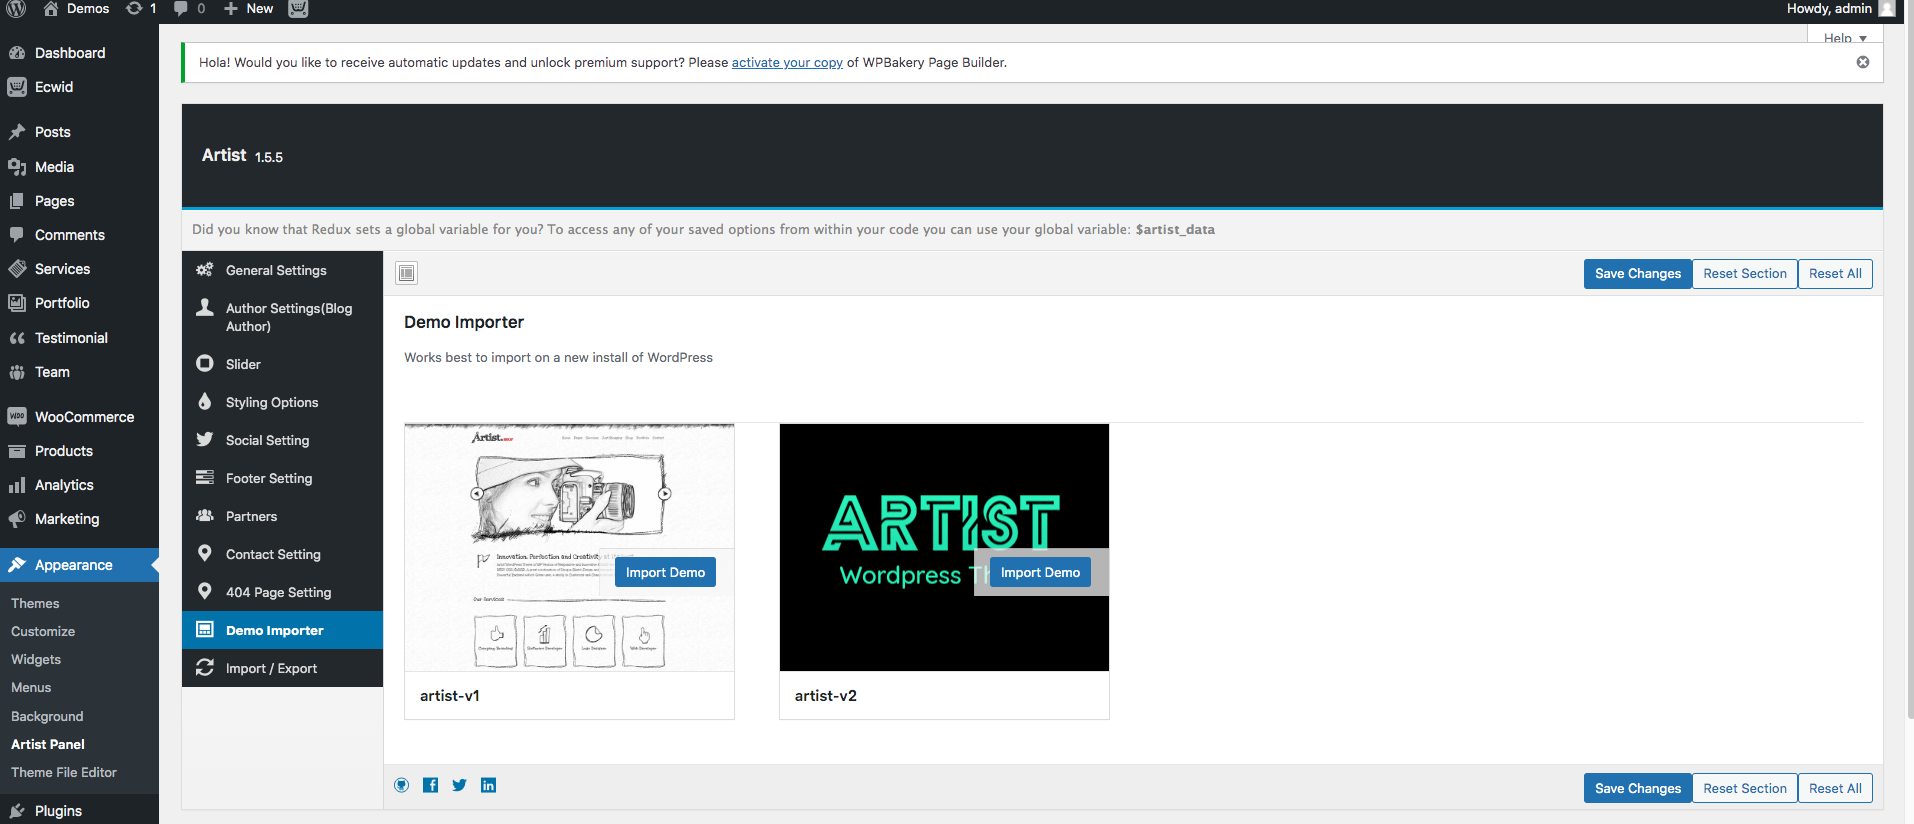Click the top Reset Section button
The height and width of the screenshot is (824, 1914).
click(1745, 274)
